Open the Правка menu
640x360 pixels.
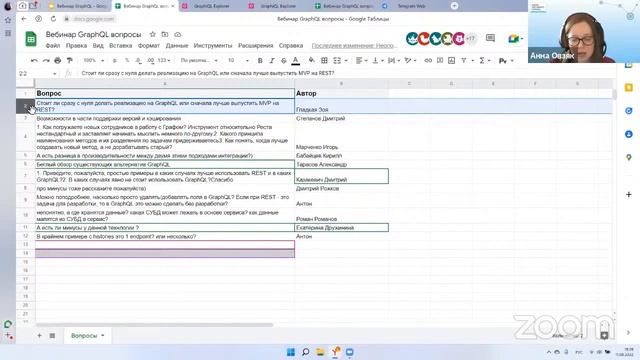click(x=76, y=46)
